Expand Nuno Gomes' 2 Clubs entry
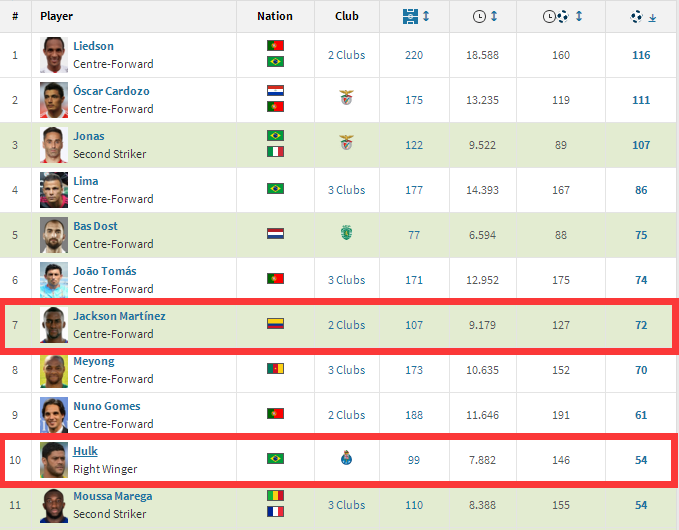The height and width of the screenshot is (530, 679). [x=346, y=414]
